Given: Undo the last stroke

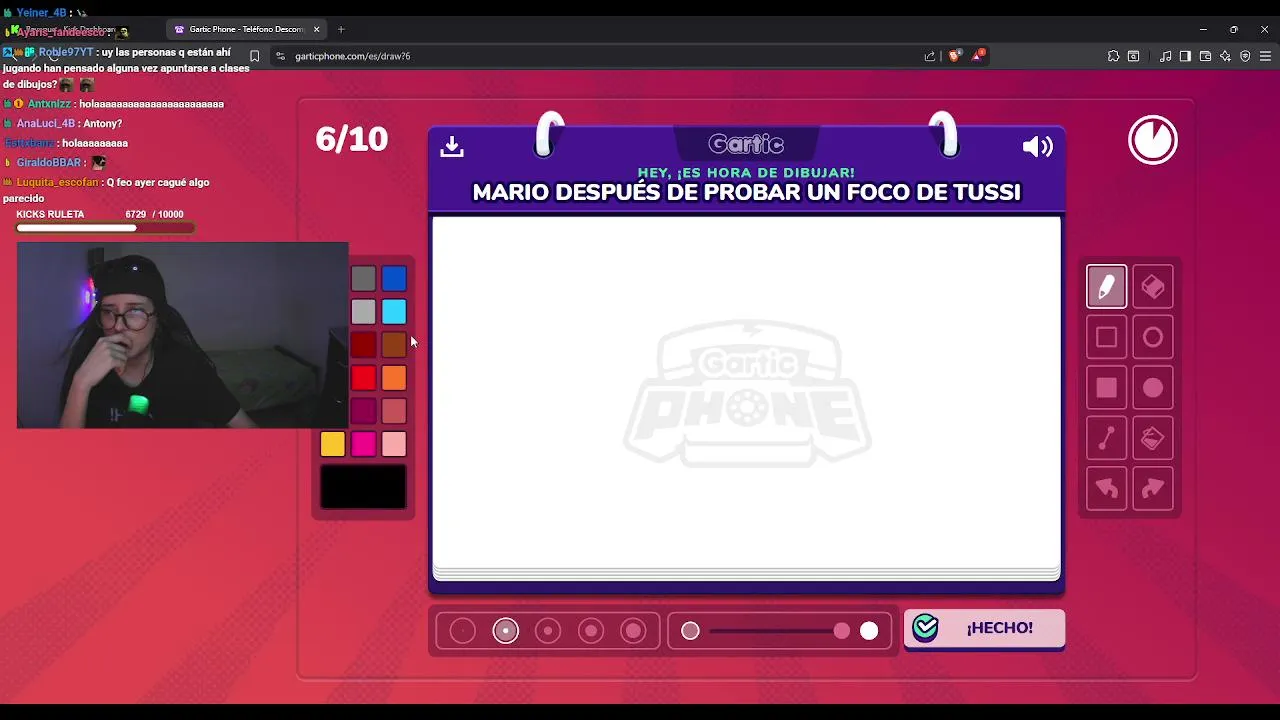Looking at the screenshot, I should (1106, 488).
